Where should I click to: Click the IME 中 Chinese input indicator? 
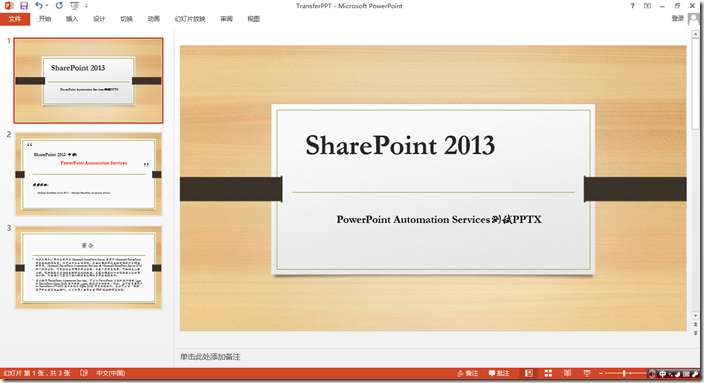[x=662, y=374]
